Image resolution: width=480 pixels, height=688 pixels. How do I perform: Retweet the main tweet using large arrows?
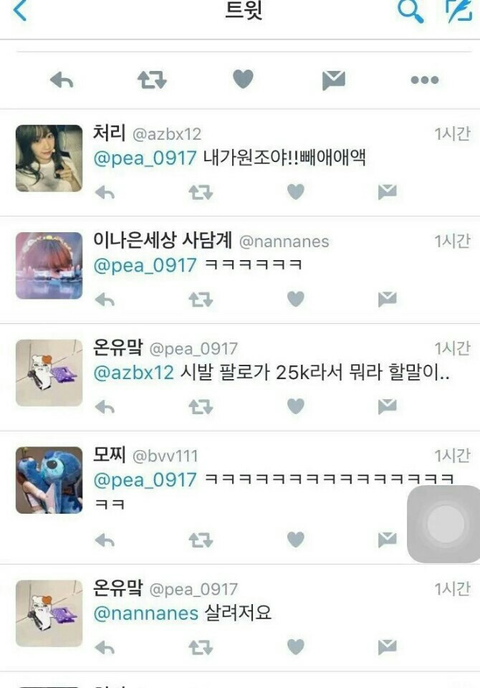point(152,80)
